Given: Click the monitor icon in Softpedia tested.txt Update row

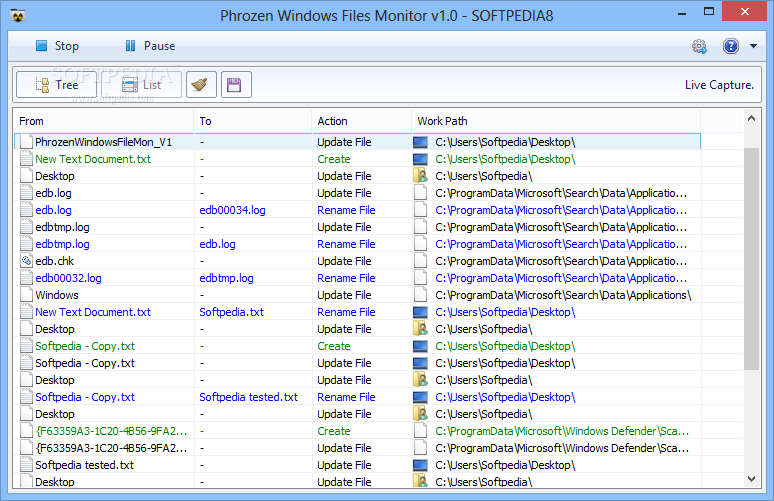Looking at the screenshot, I should point(420,465).
